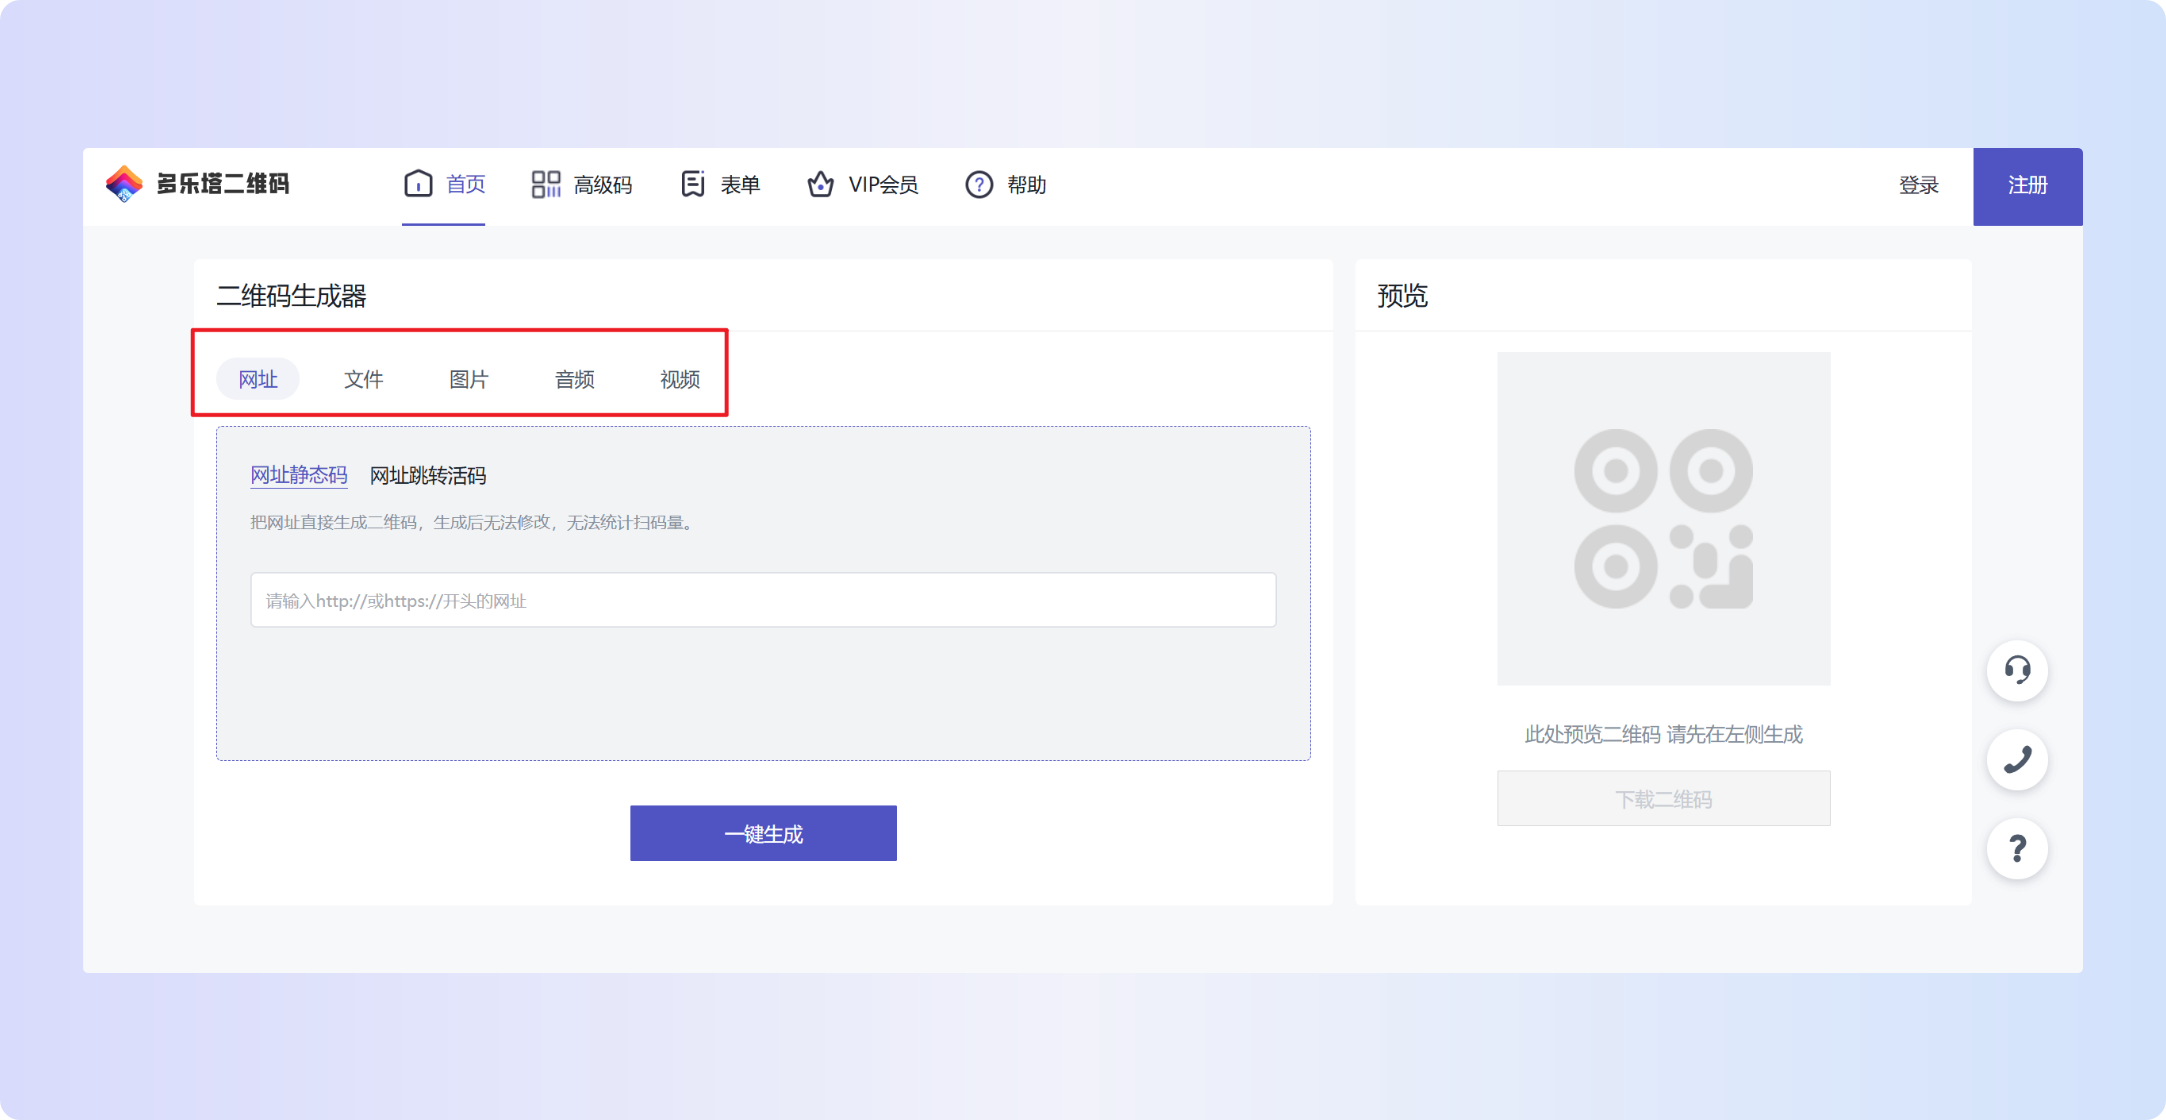Click the 首页 home icon
This screenshot has height=1120, width=2166.
coord(419,184)
